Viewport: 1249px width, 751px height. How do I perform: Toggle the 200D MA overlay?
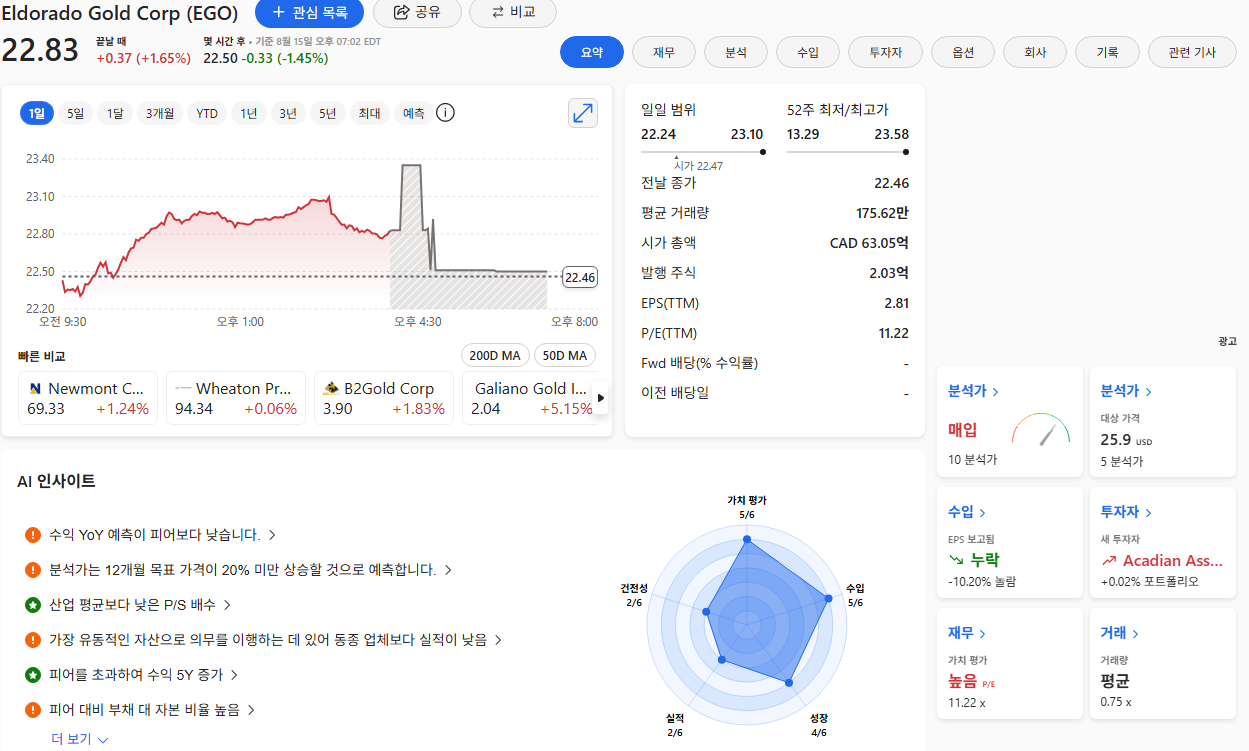click(x=495, y=356)
